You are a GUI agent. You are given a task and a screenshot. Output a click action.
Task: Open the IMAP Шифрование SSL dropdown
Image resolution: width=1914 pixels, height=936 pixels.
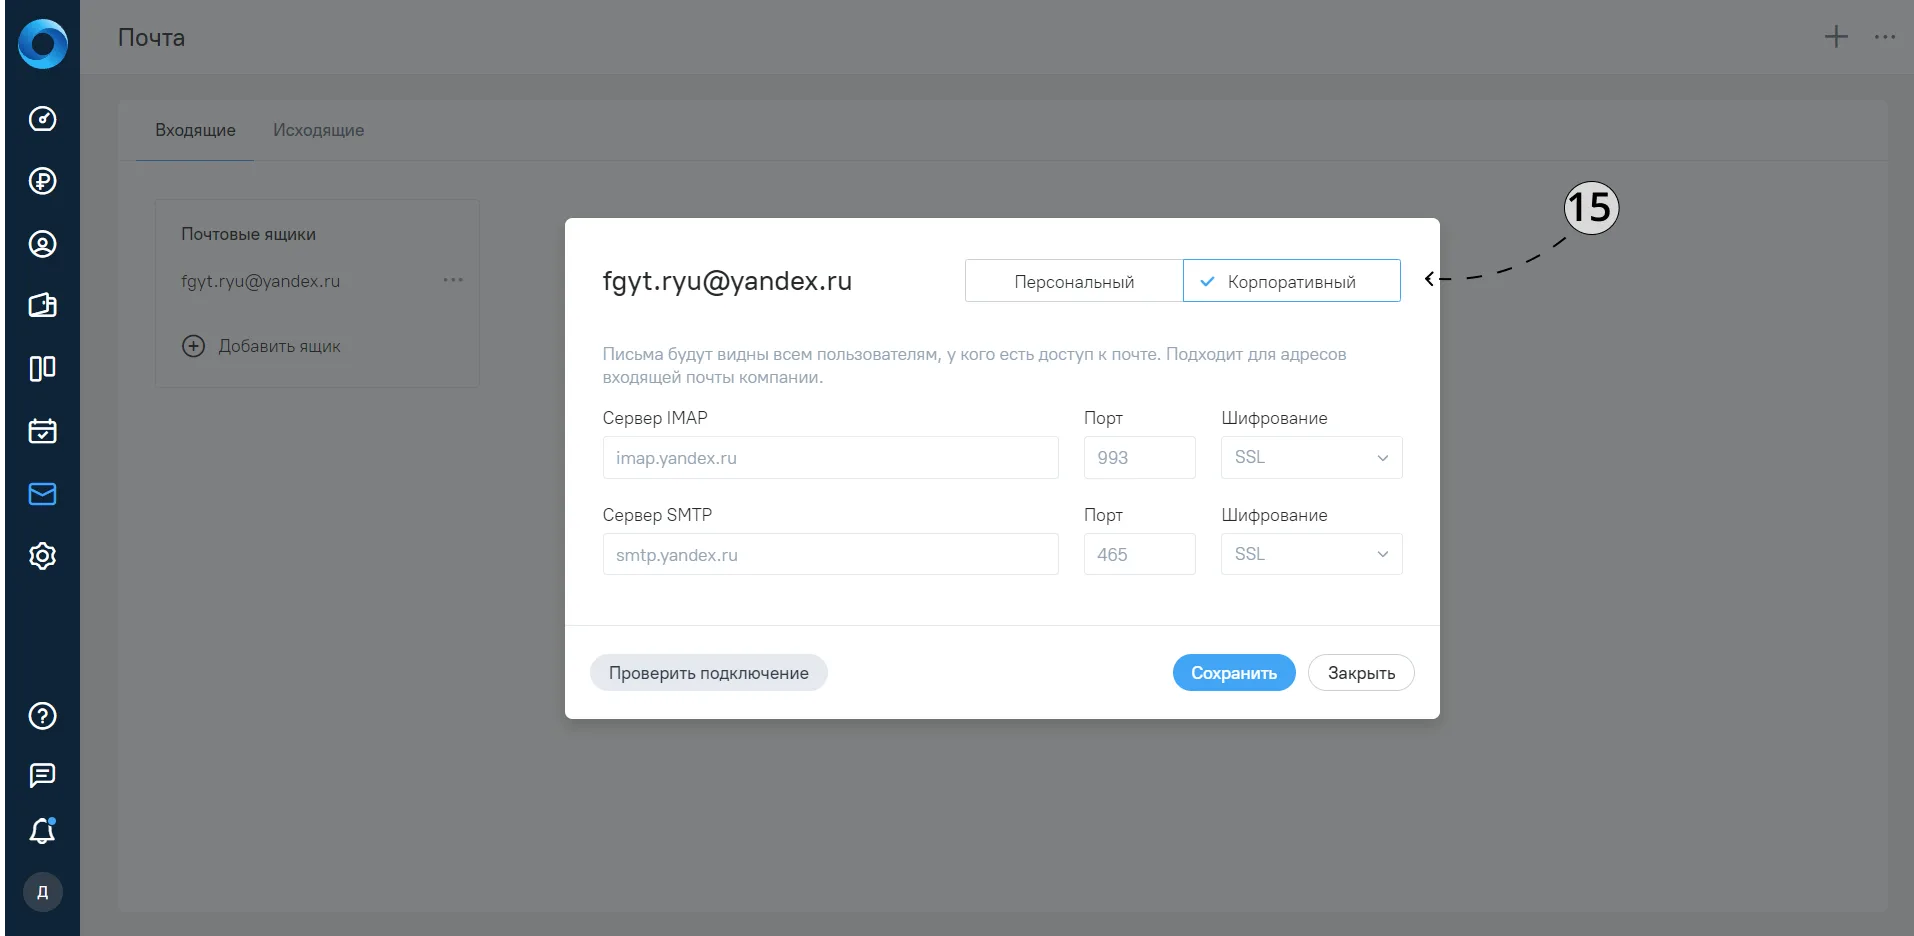[1311, 458]
